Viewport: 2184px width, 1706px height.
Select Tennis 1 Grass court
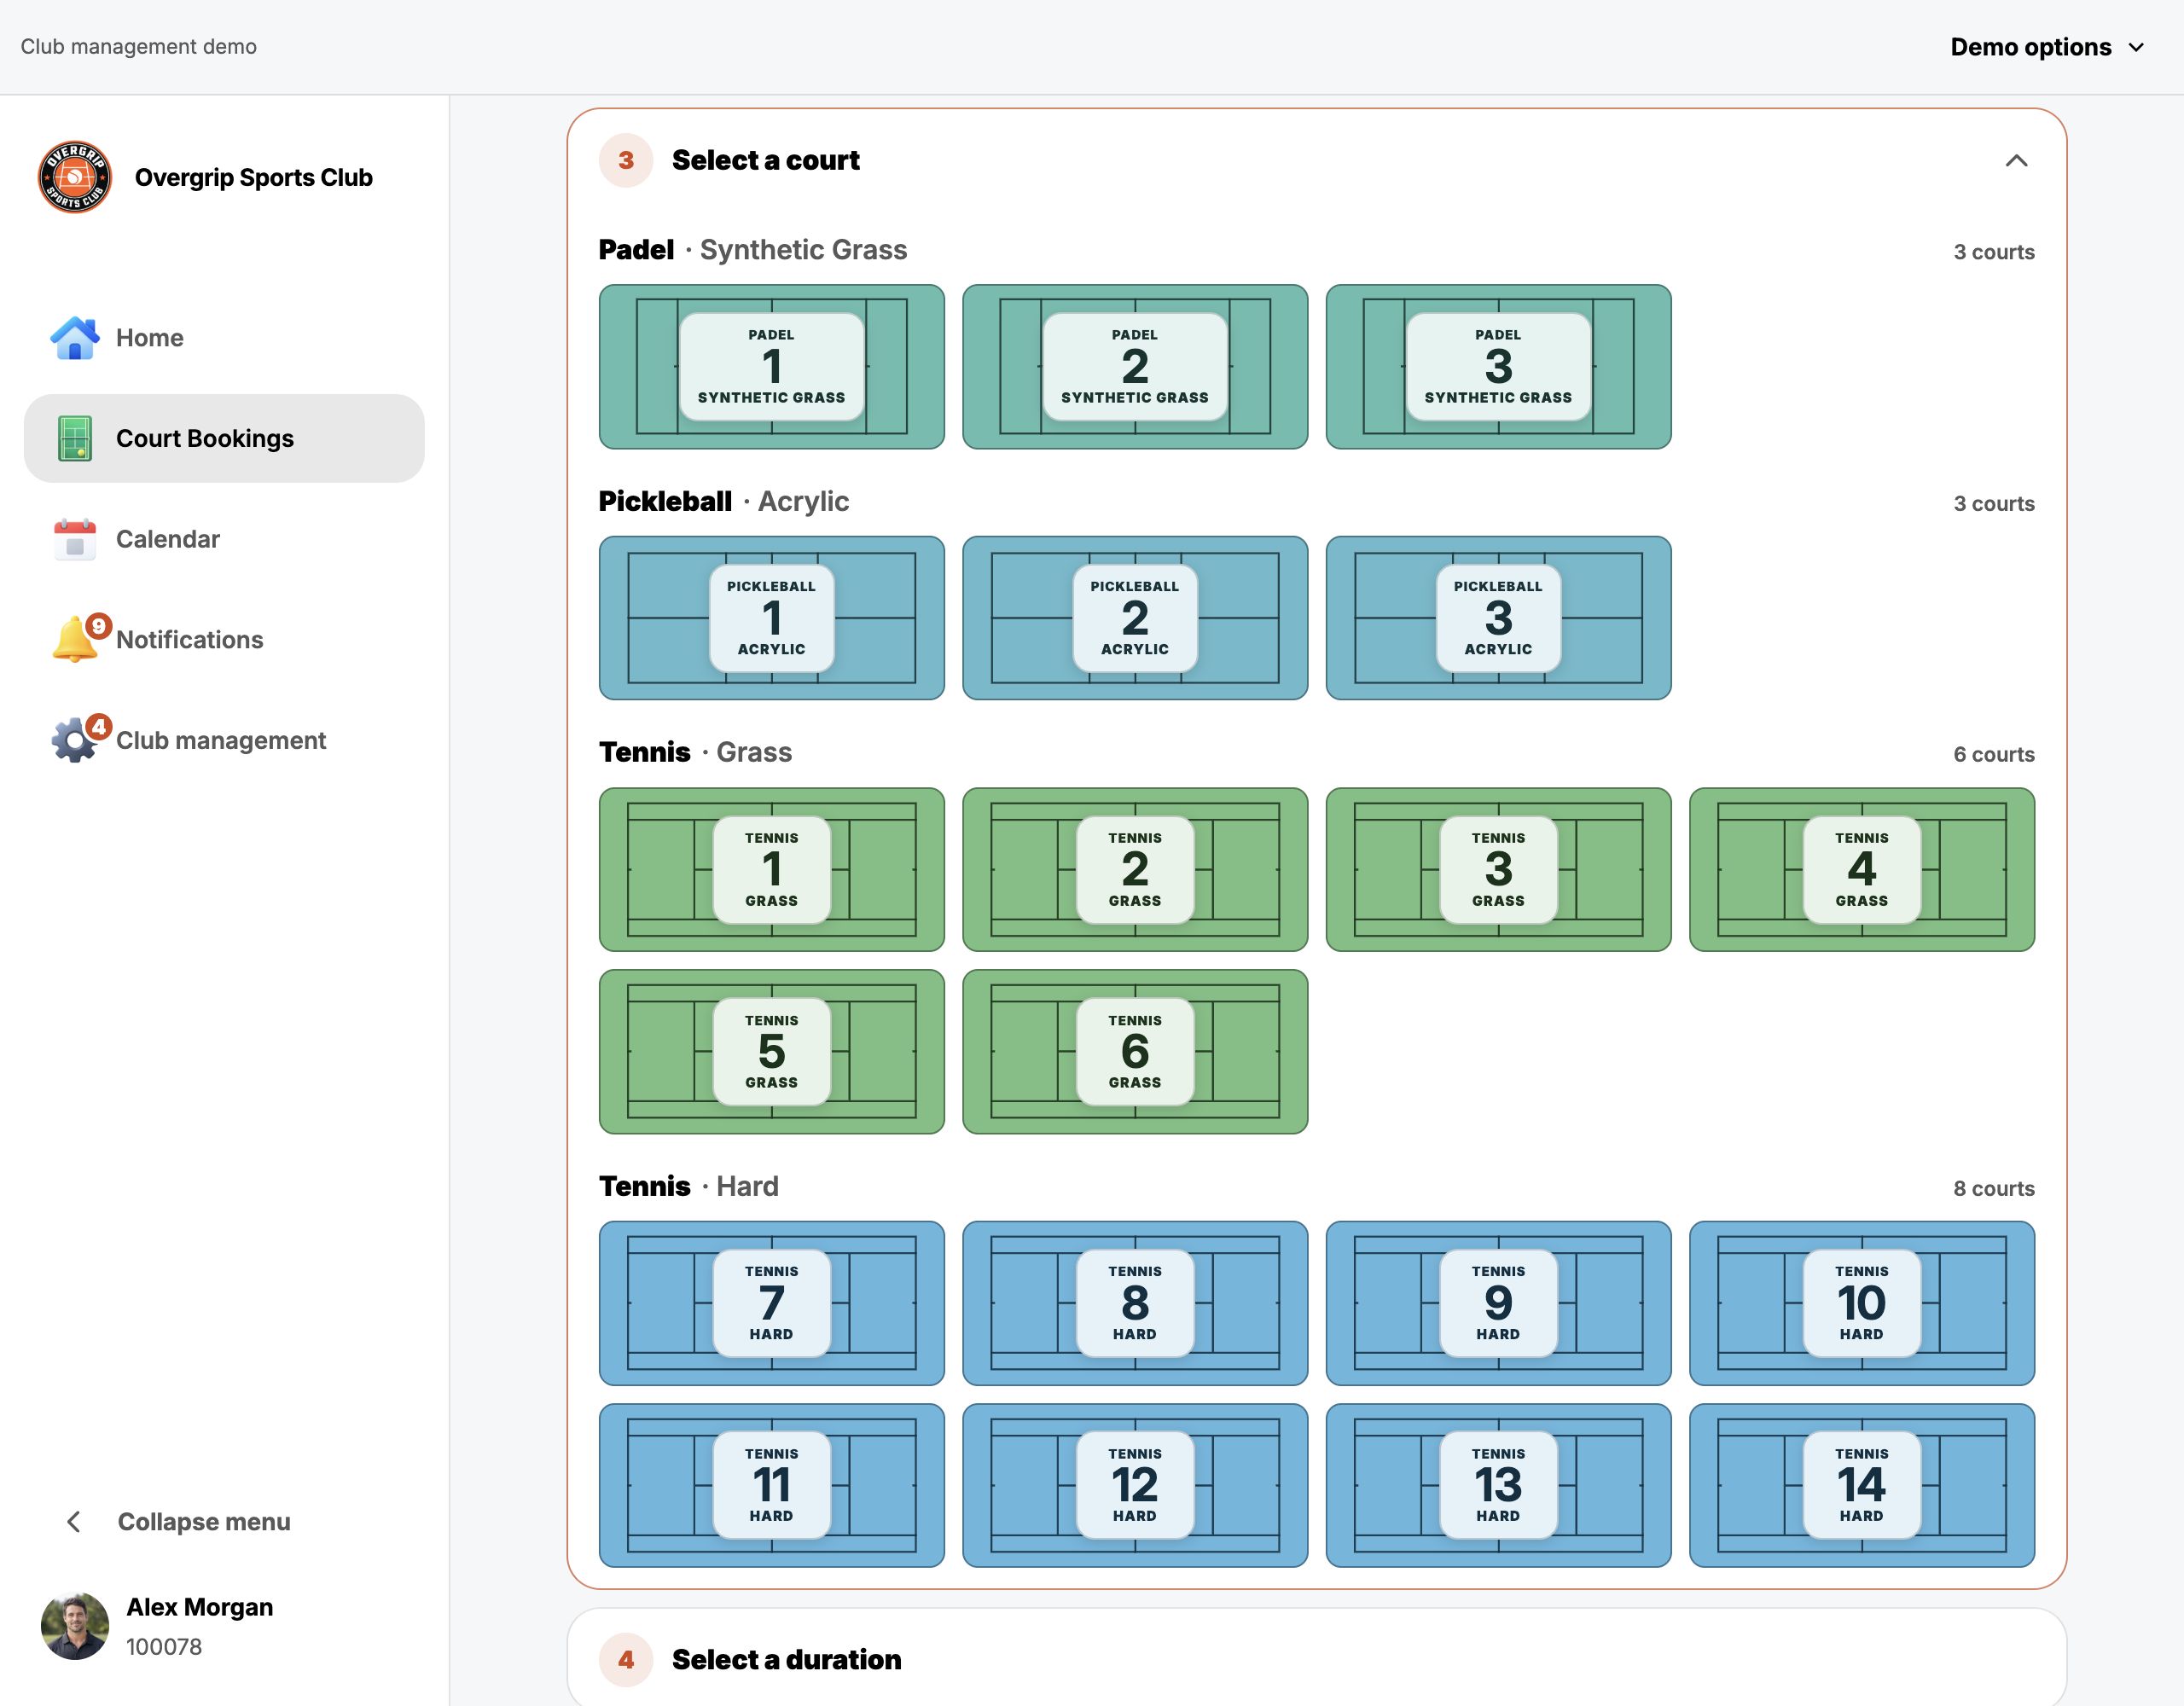tap(771, 869)
